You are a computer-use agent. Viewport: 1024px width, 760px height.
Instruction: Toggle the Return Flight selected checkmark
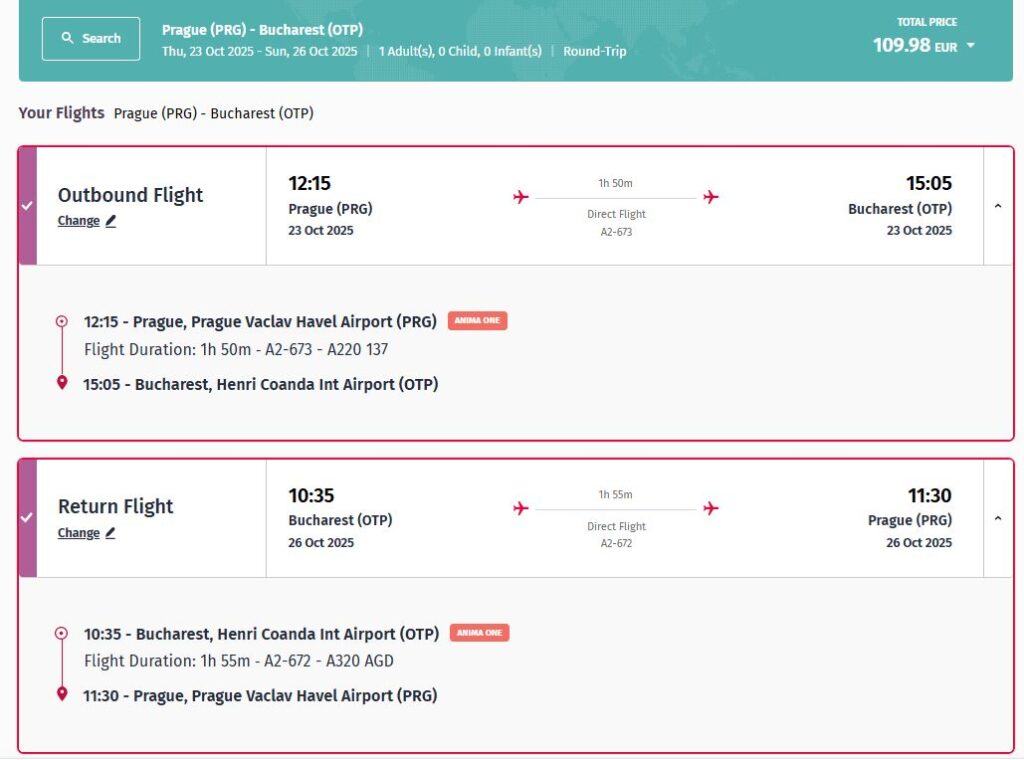point(27,518)
